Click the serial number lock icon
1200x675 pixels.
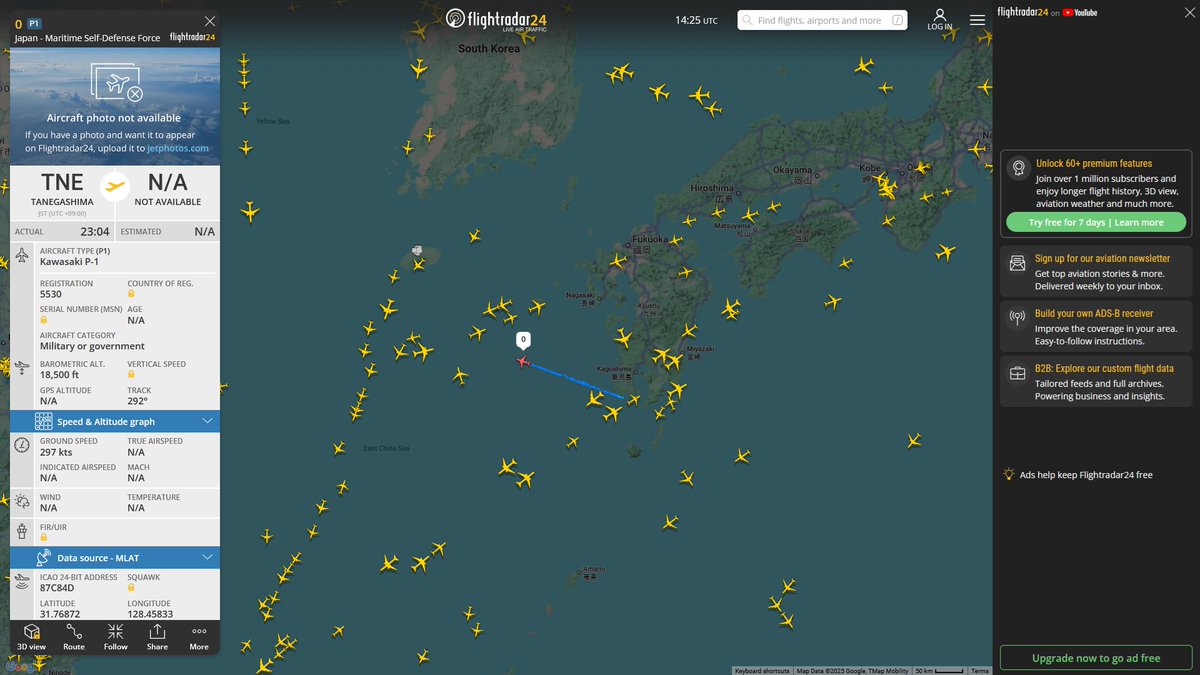click(44, 320)
